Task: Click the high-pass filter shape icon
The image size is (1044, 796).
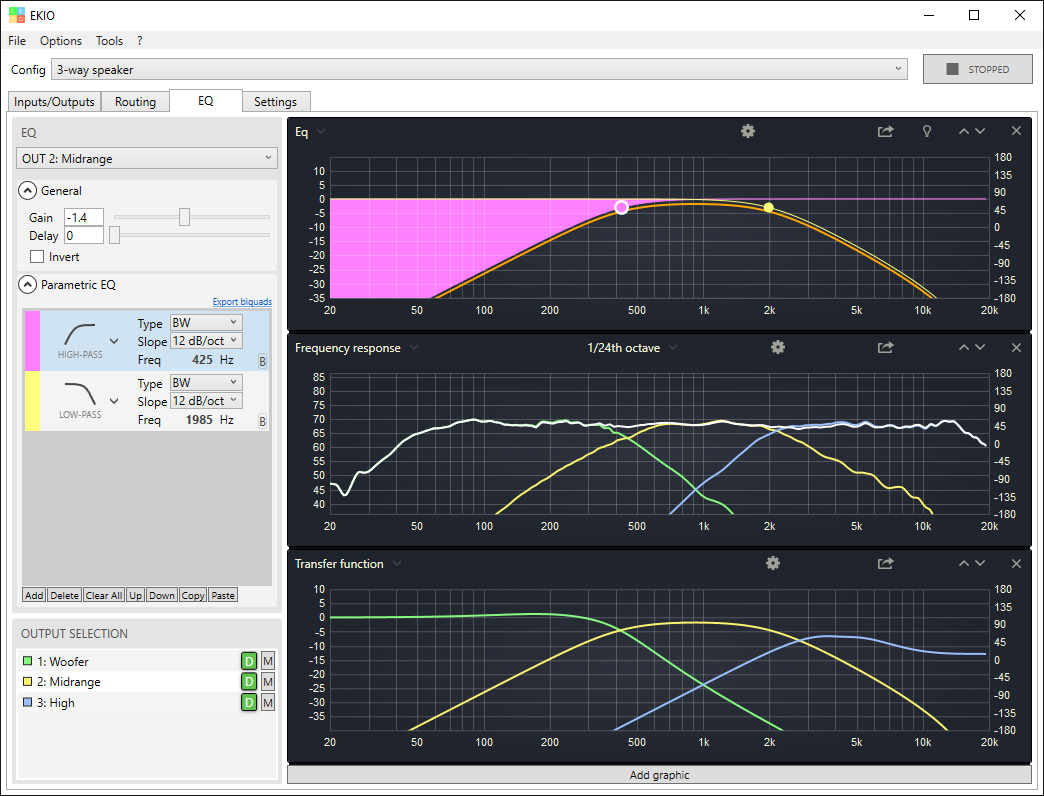Action: click(79, 335)
